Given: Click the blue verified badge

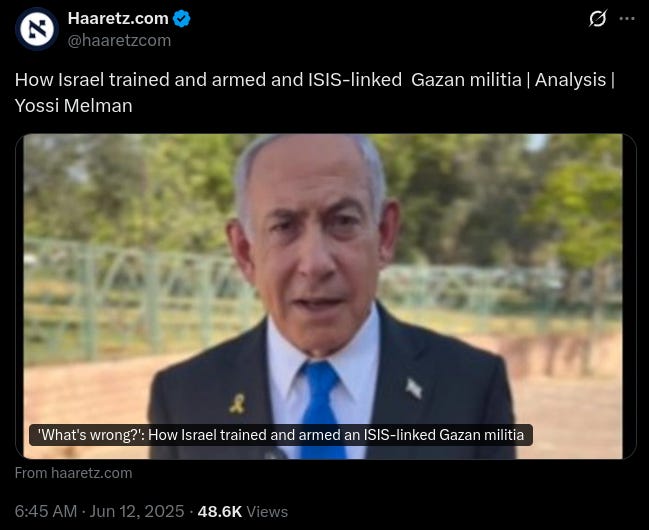Looking at the screenshot, I should 181,19.
